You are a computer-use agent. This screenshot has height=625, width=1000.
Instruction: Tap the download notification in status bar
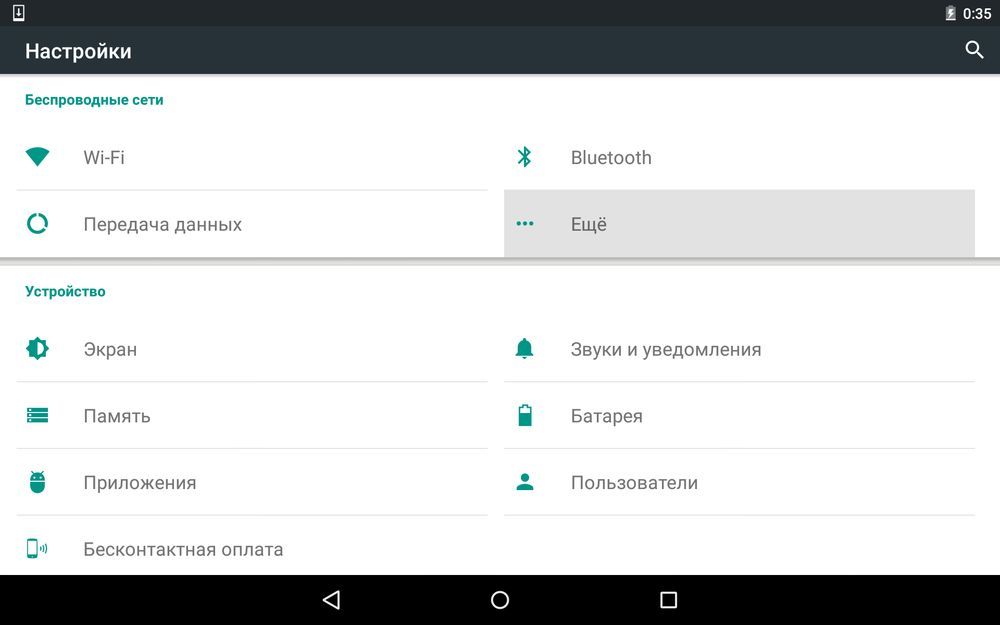(18, 13)
